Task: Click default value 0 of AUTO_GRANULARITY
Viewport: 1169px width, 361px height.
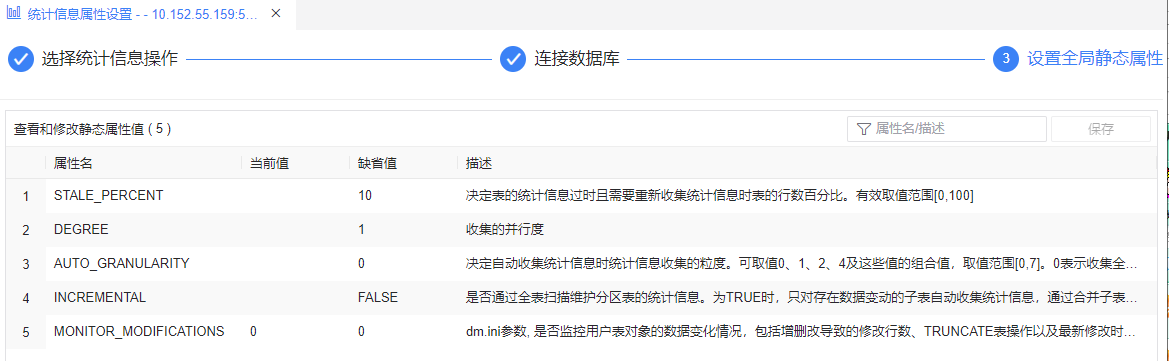Action: click(362, 263)
